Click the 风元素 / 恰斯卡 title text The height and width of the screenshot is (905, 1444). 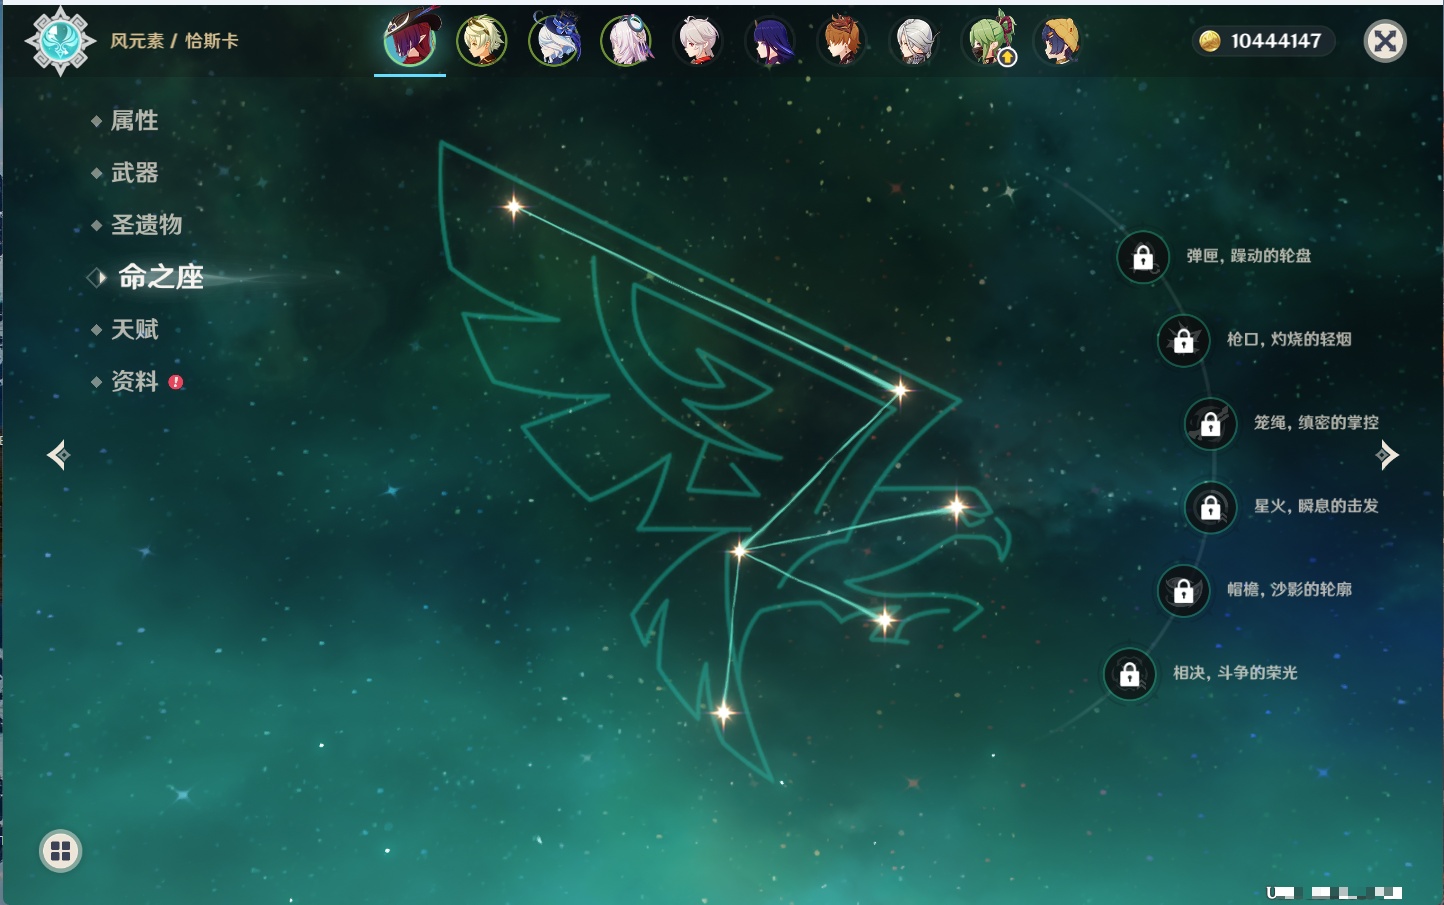(174, 41)
